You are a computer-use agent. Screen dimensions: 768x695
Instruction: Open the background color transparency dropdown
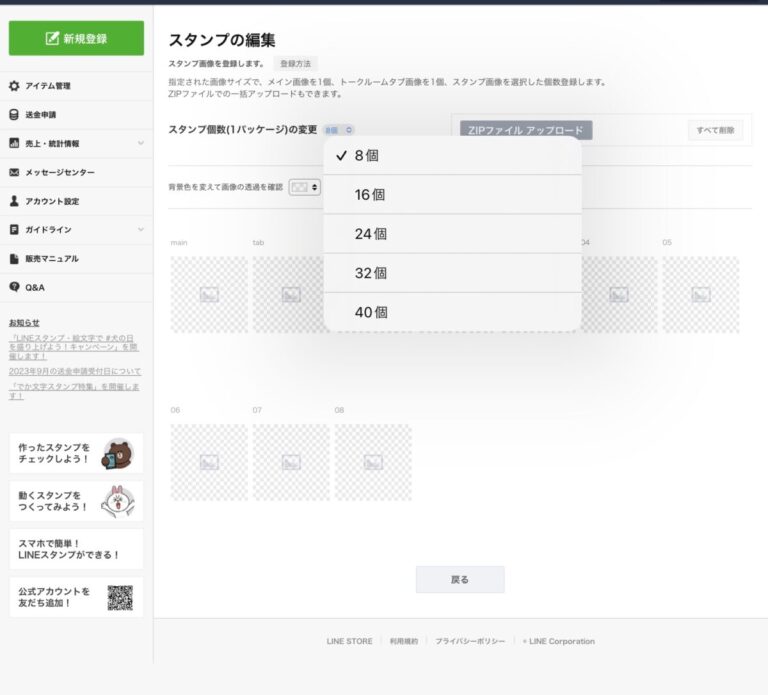[x=304, y=187]
